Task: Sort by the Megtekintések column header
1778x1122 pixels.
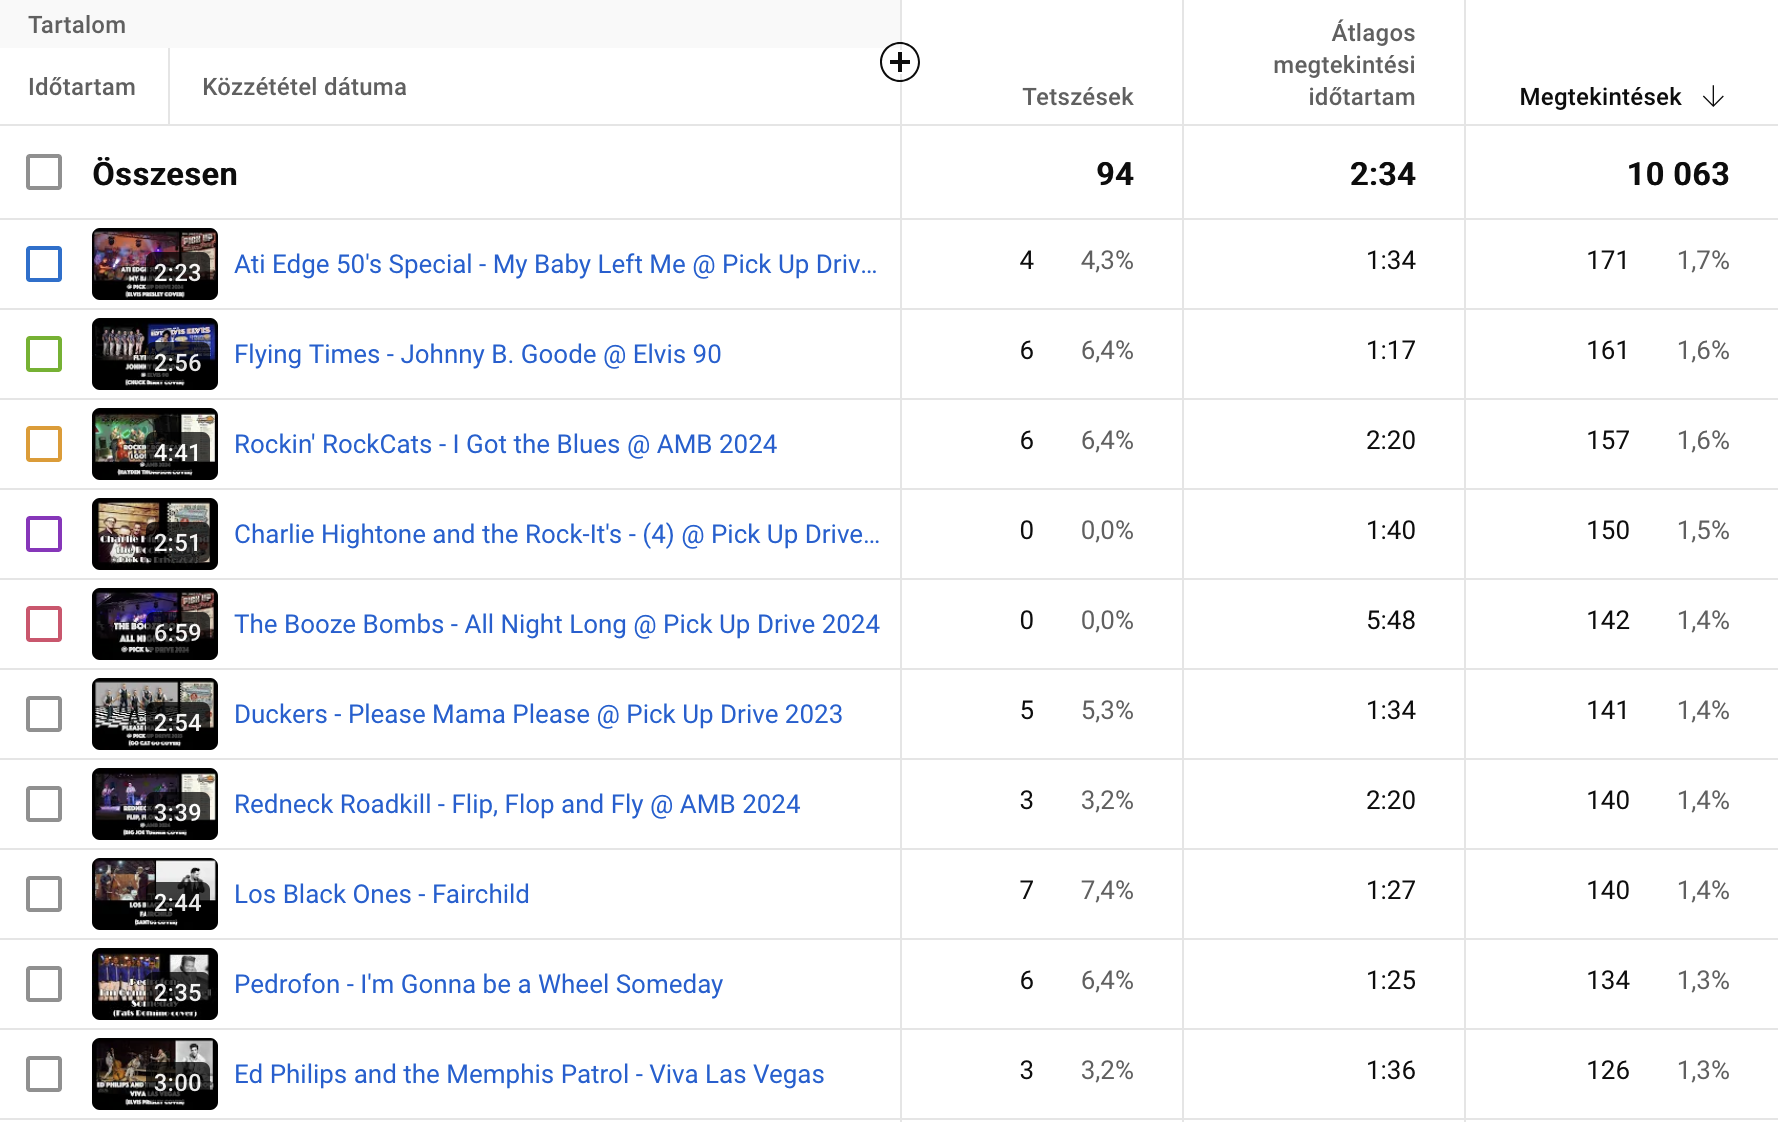Action: click(1599, 97)
